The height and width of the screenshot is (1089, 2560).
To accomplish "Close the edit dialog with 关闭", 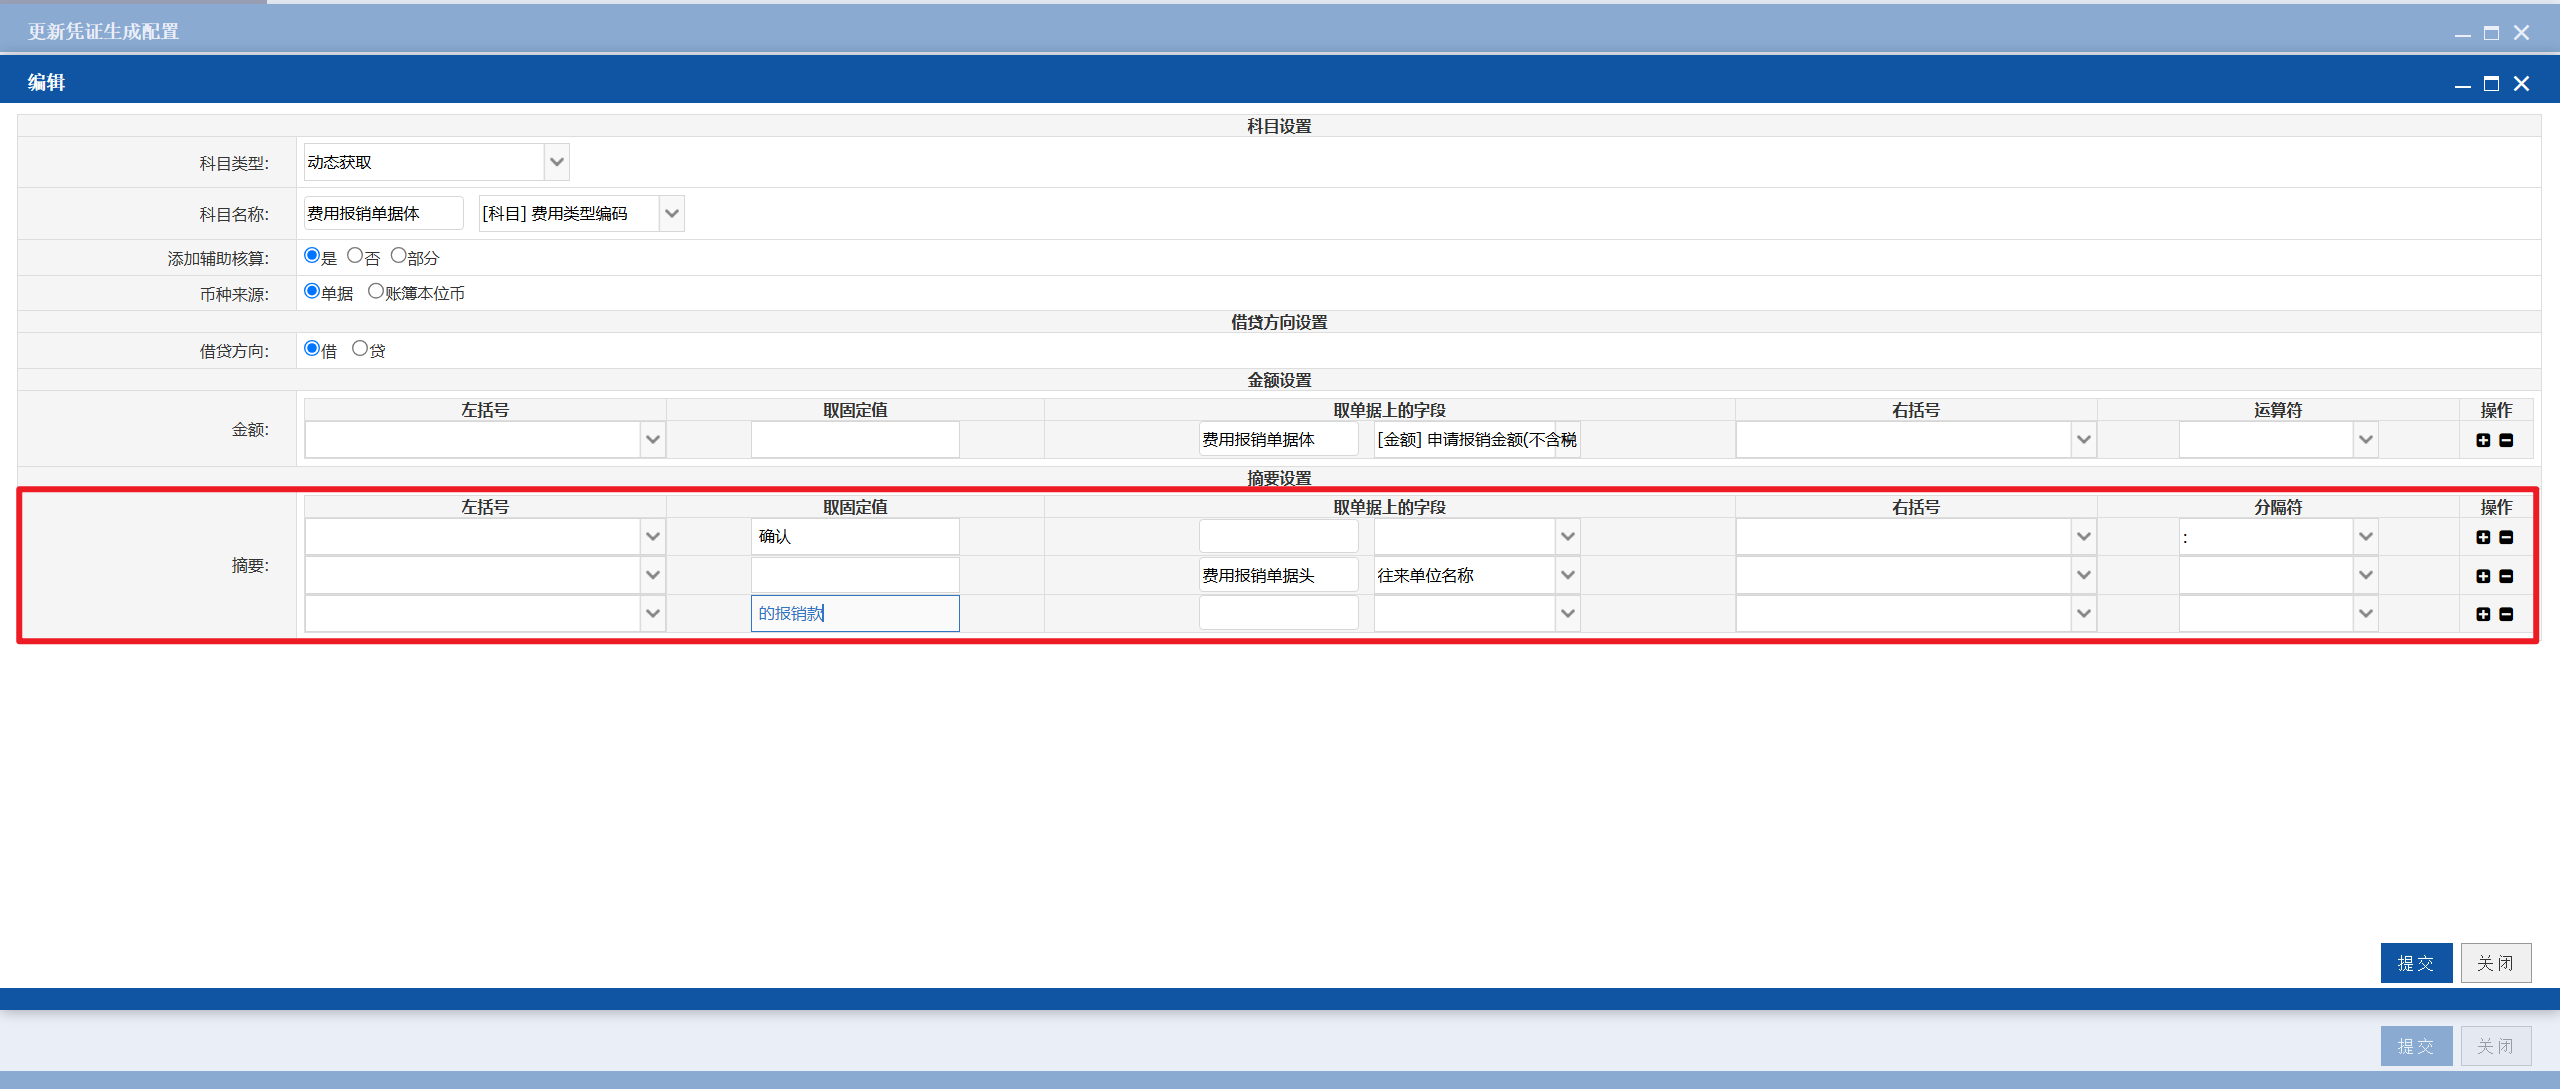I will [x=2496, y=963].
